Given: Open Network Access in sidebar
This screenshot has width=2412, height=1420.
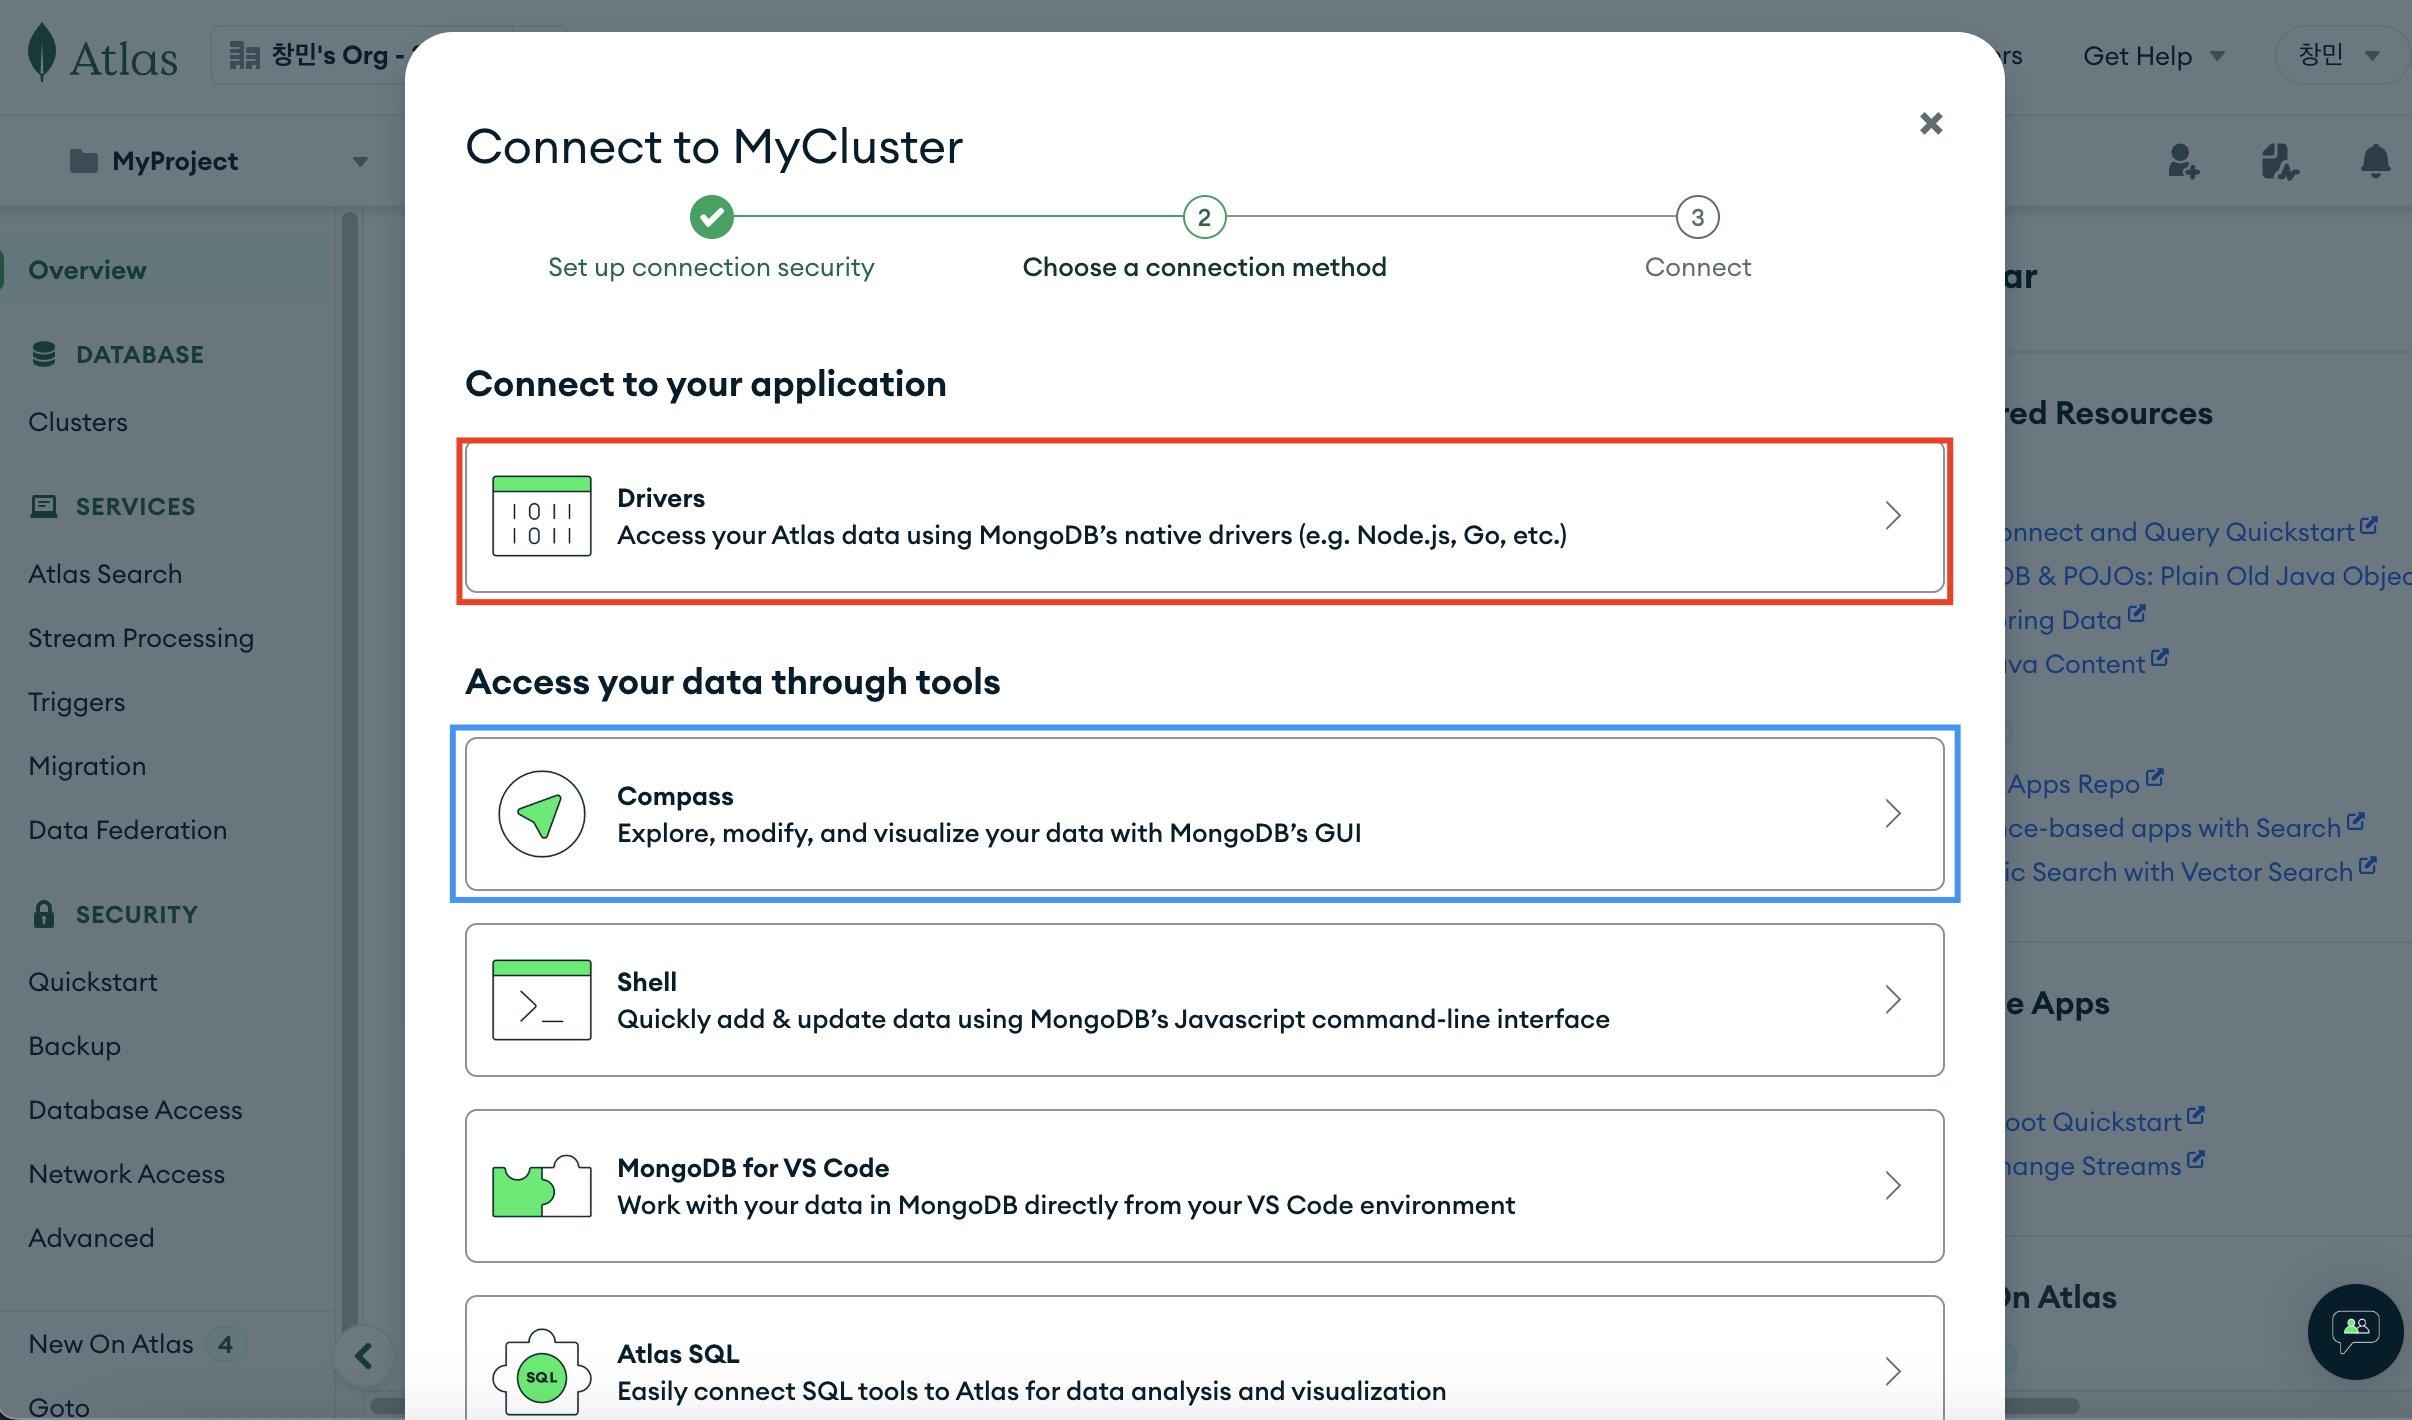Looking at the screenshot, I should [126, 1174].
